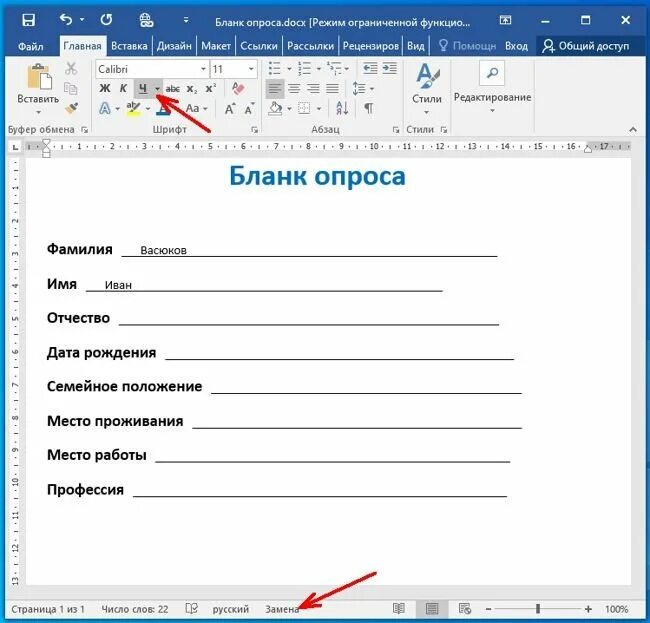Collapse the ribbon with the chevron
The height and width of the screenshot is (623, 650).
pos(633,130)
